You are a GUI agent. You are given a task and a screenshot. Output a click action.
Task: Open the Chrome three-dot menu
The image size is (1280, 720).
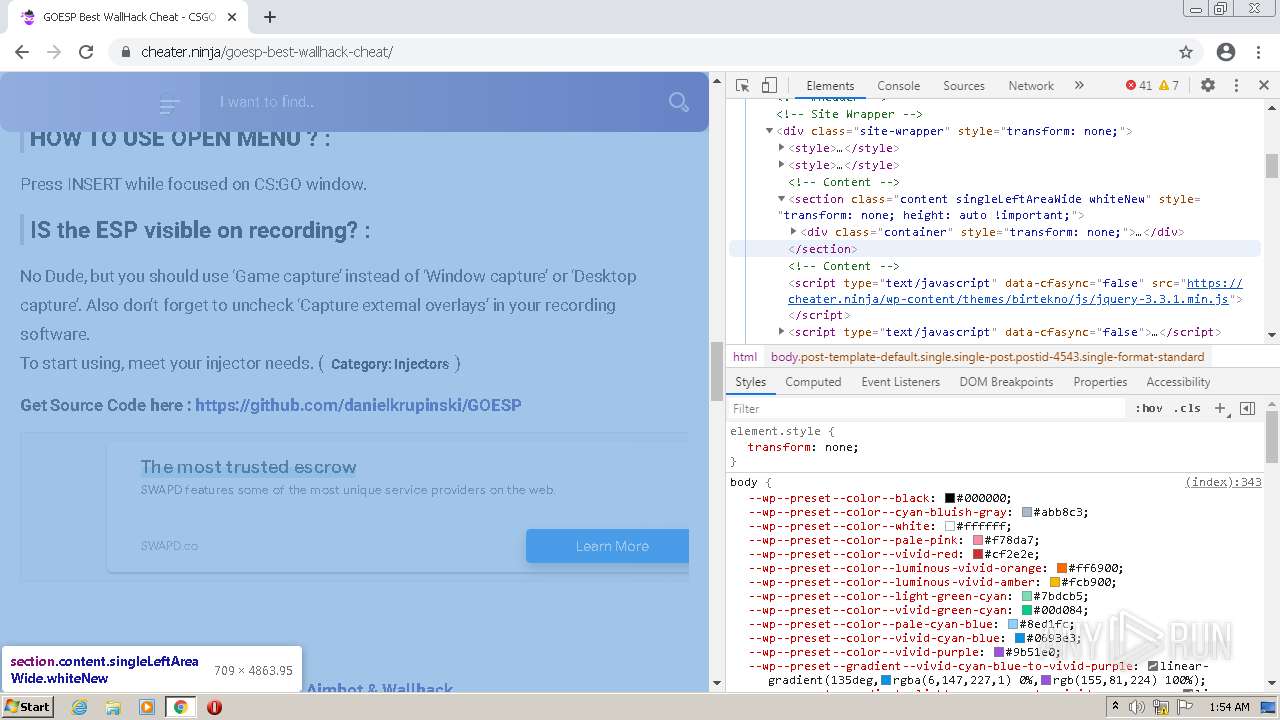(1258, 52)
